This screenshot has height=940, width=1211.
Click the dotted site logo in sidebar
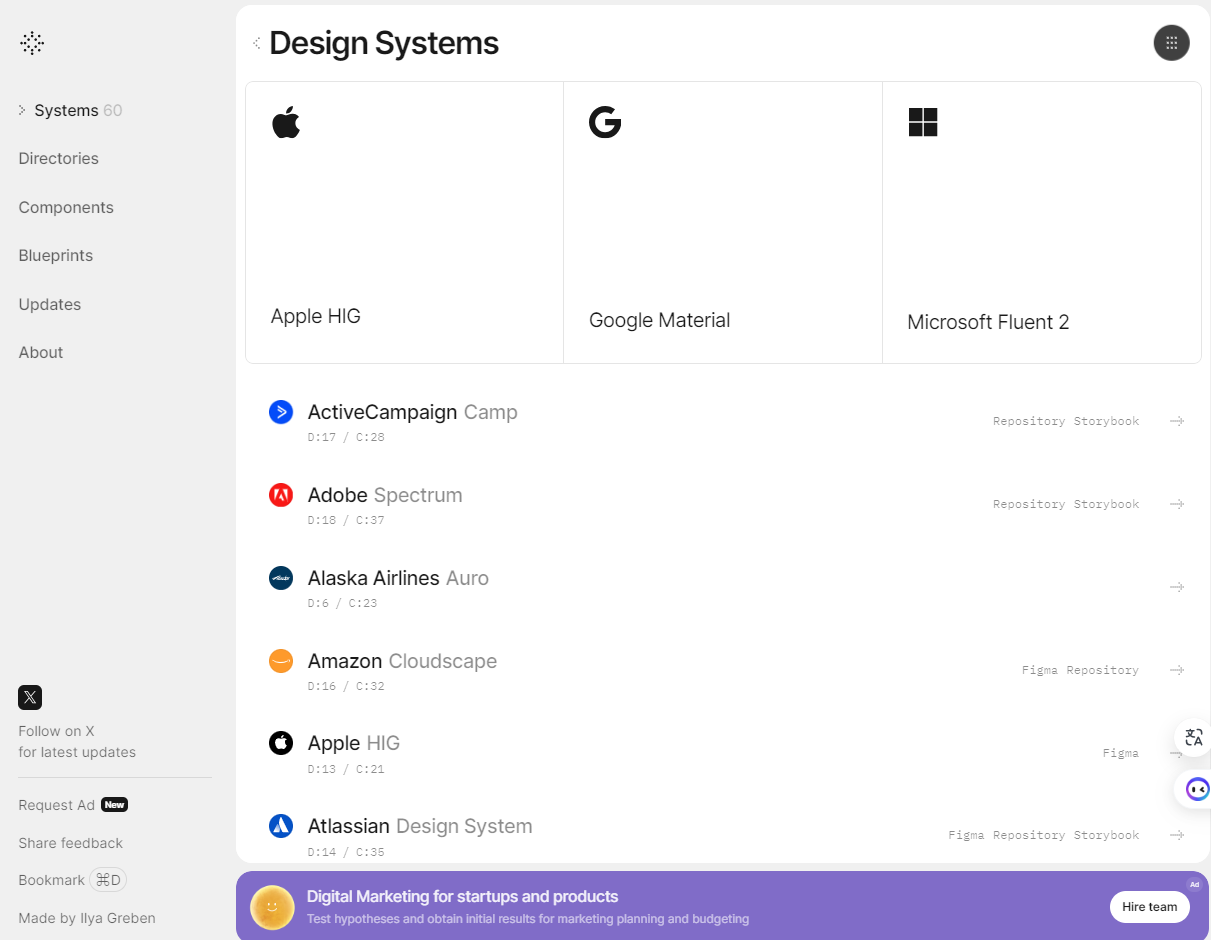[32, 43]
